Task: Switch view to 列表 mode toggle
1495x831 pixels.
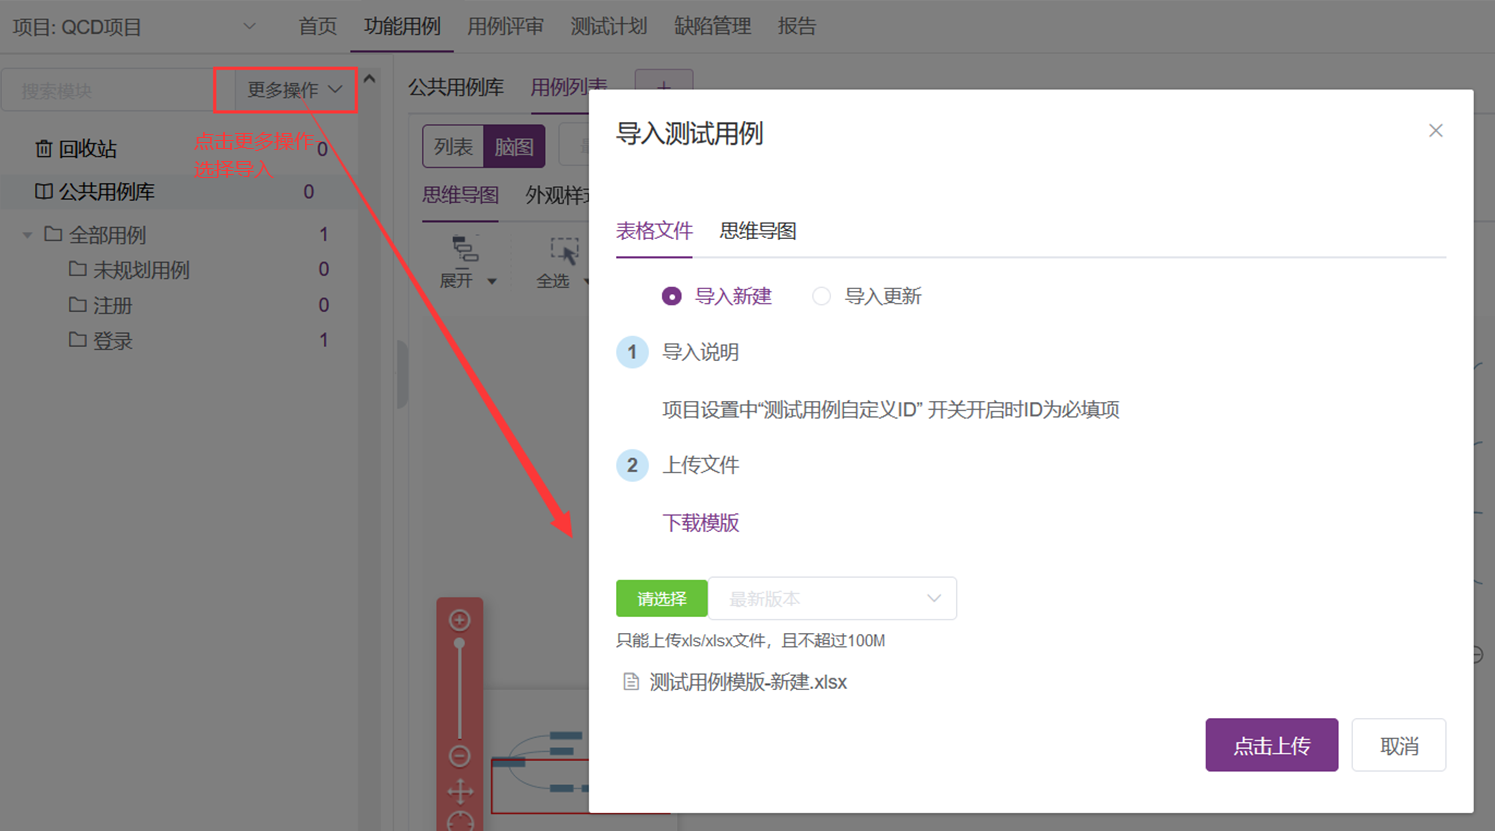Action: [453, 146]
